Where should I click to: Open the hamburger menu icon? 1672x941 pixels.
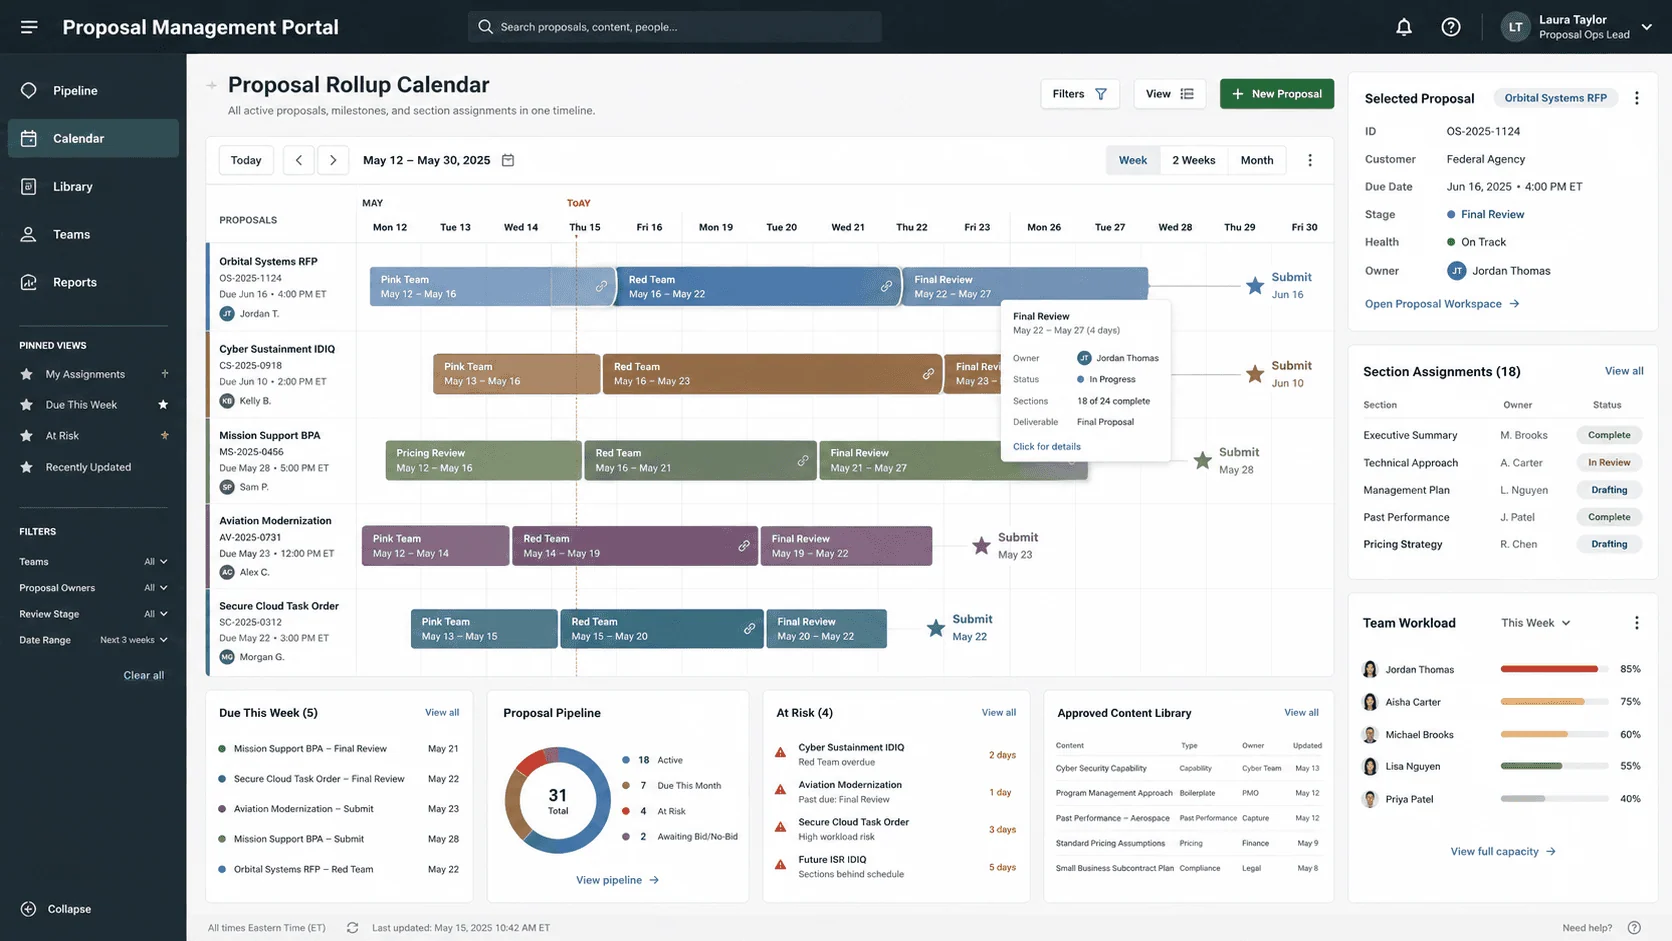tap(29, 27)
